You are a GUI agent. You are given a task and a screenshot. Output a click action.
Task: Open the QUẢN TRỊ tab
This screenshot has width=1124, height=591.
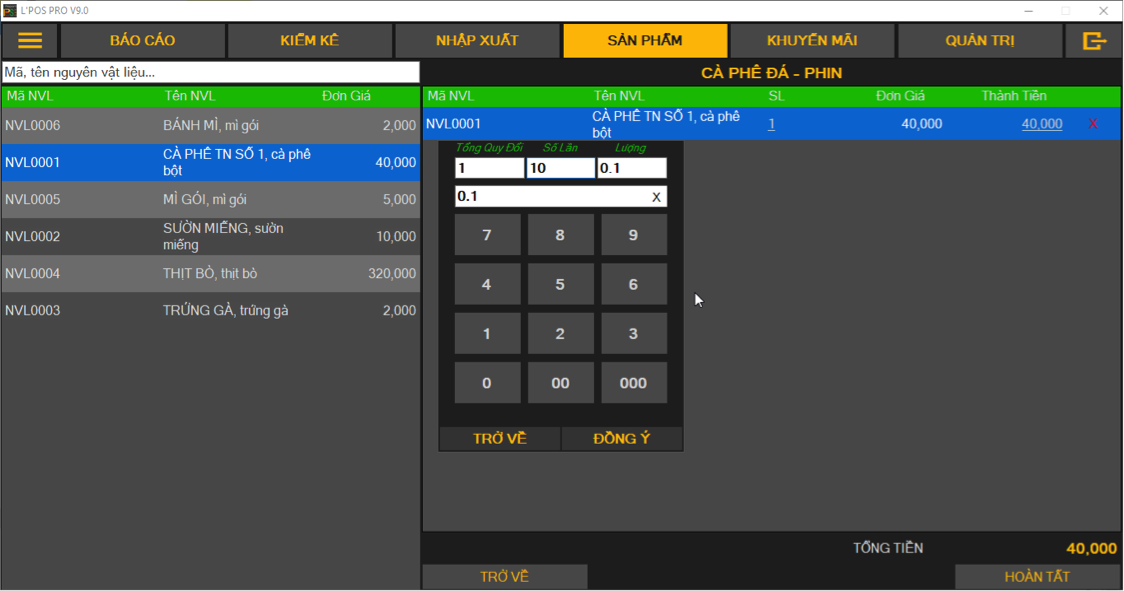pyautogui.click(x=980, y=41)
